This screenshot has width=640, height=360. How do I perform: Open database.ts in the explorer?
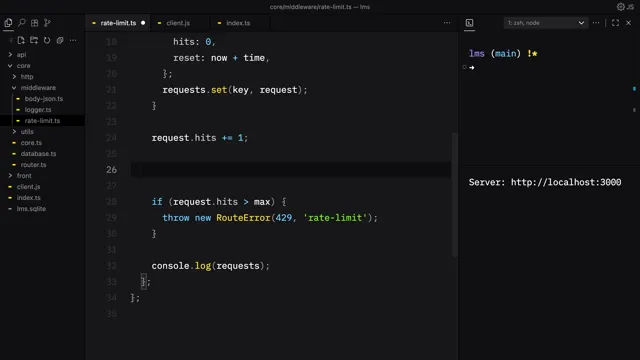(38, 154)
